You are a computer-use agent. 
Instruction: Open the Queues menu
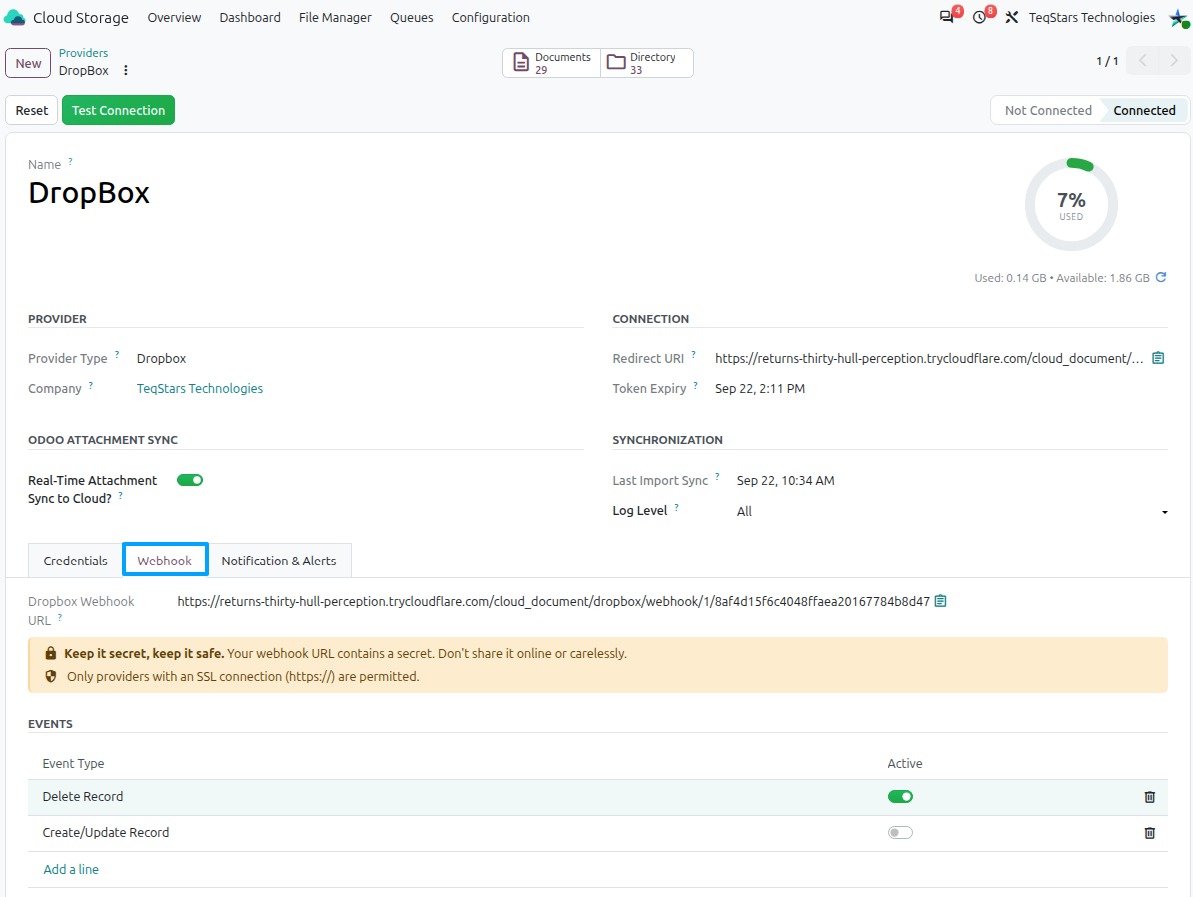click(x=412, y=17)
